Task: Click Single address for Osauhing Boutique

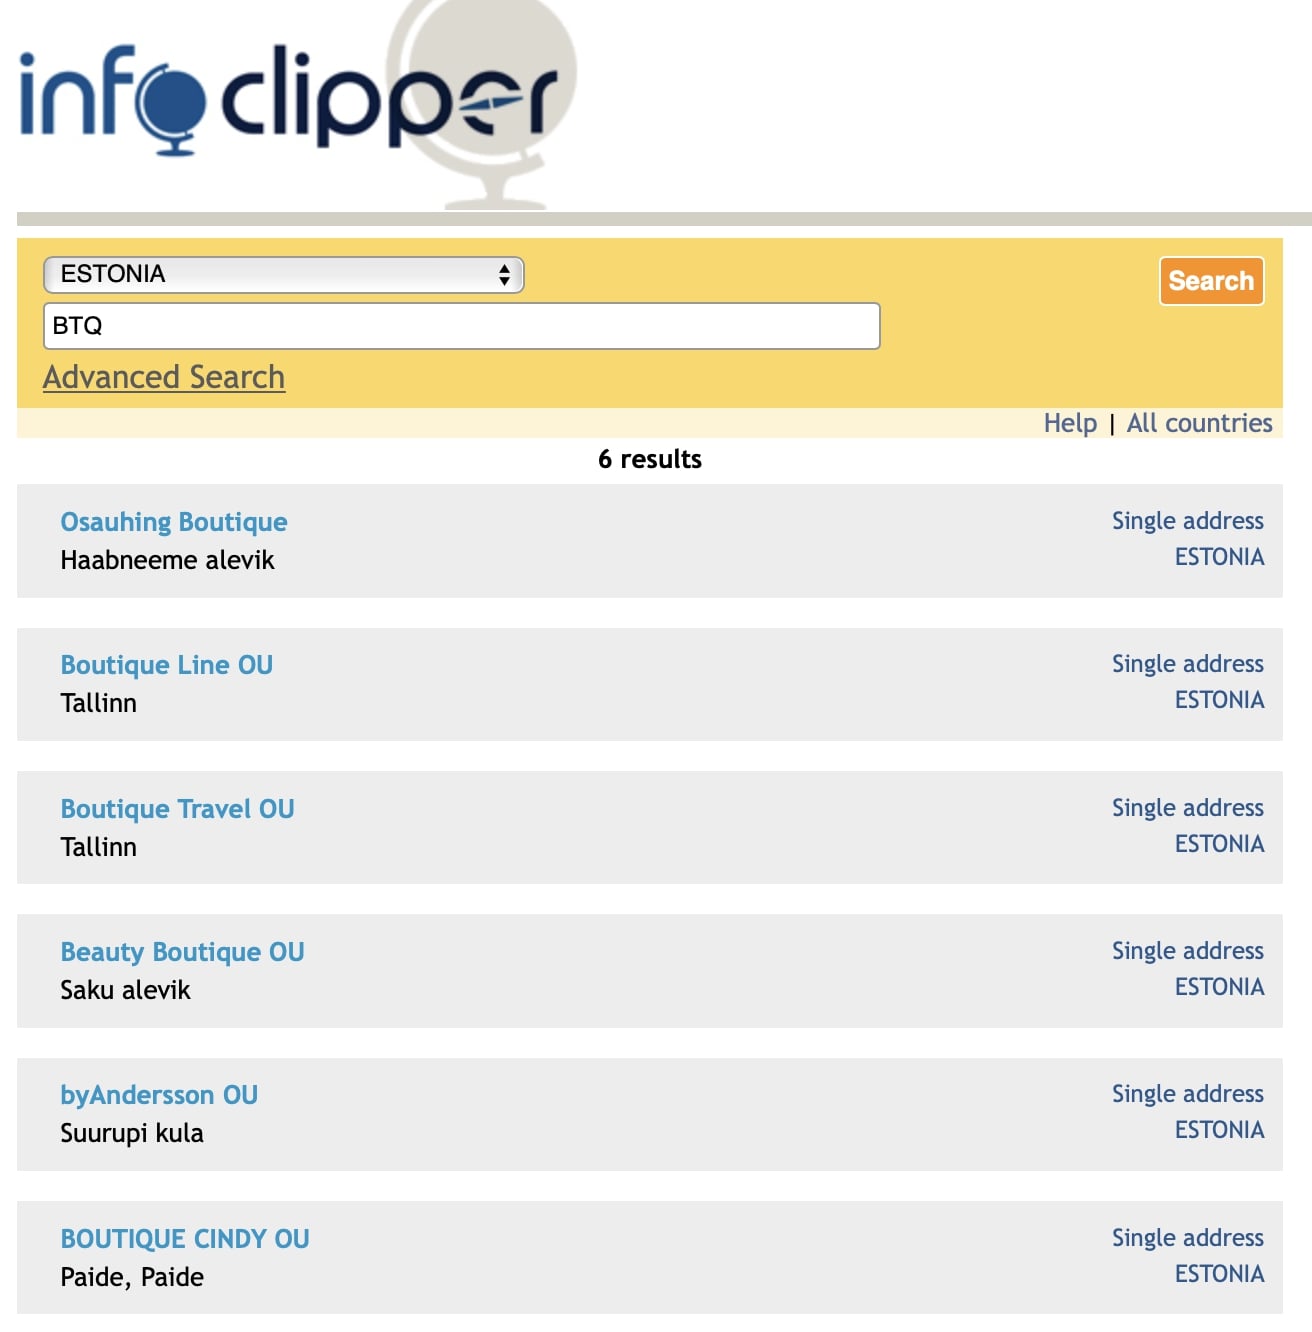Action: (1187, 521)
